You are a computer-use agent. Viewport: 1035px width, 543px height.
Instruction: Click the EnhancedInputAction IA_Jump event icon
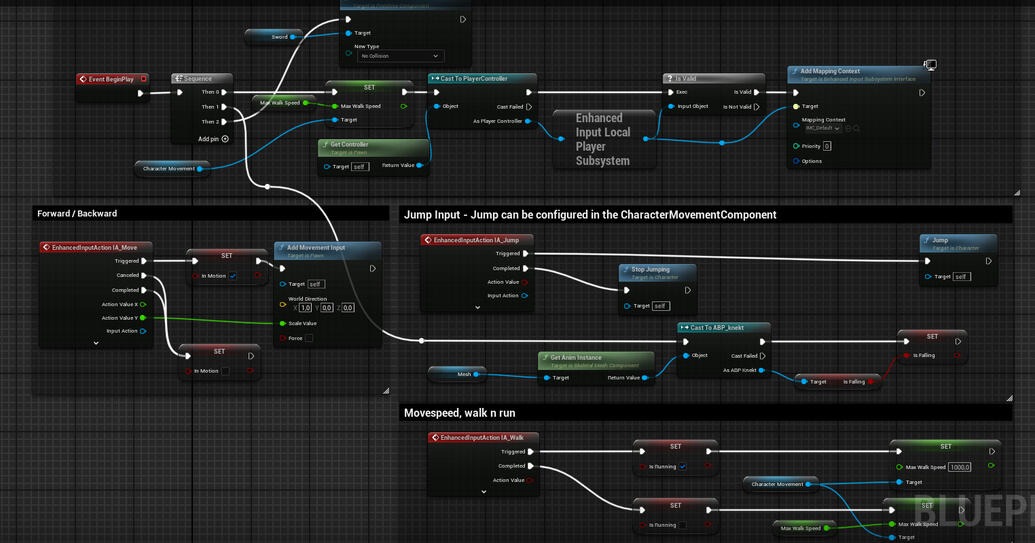tap(427, 240)
